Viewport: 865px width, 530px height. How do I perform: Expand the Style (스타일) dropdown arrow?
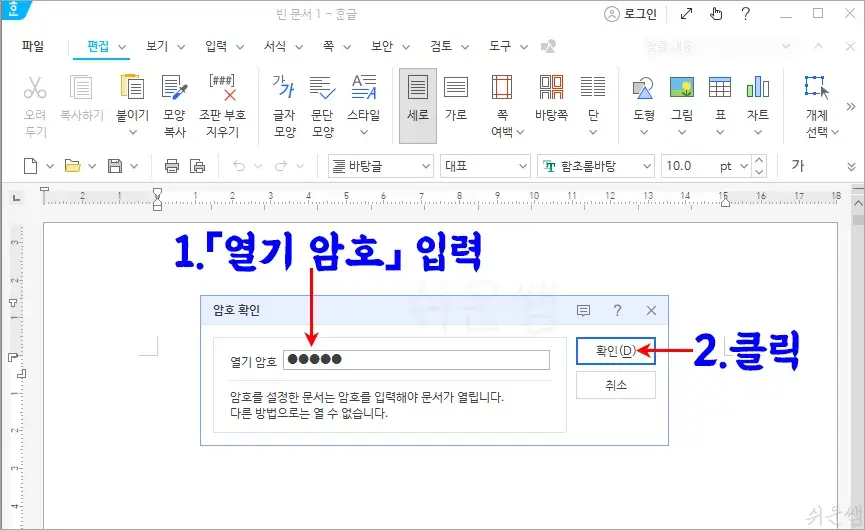[364, 132]
